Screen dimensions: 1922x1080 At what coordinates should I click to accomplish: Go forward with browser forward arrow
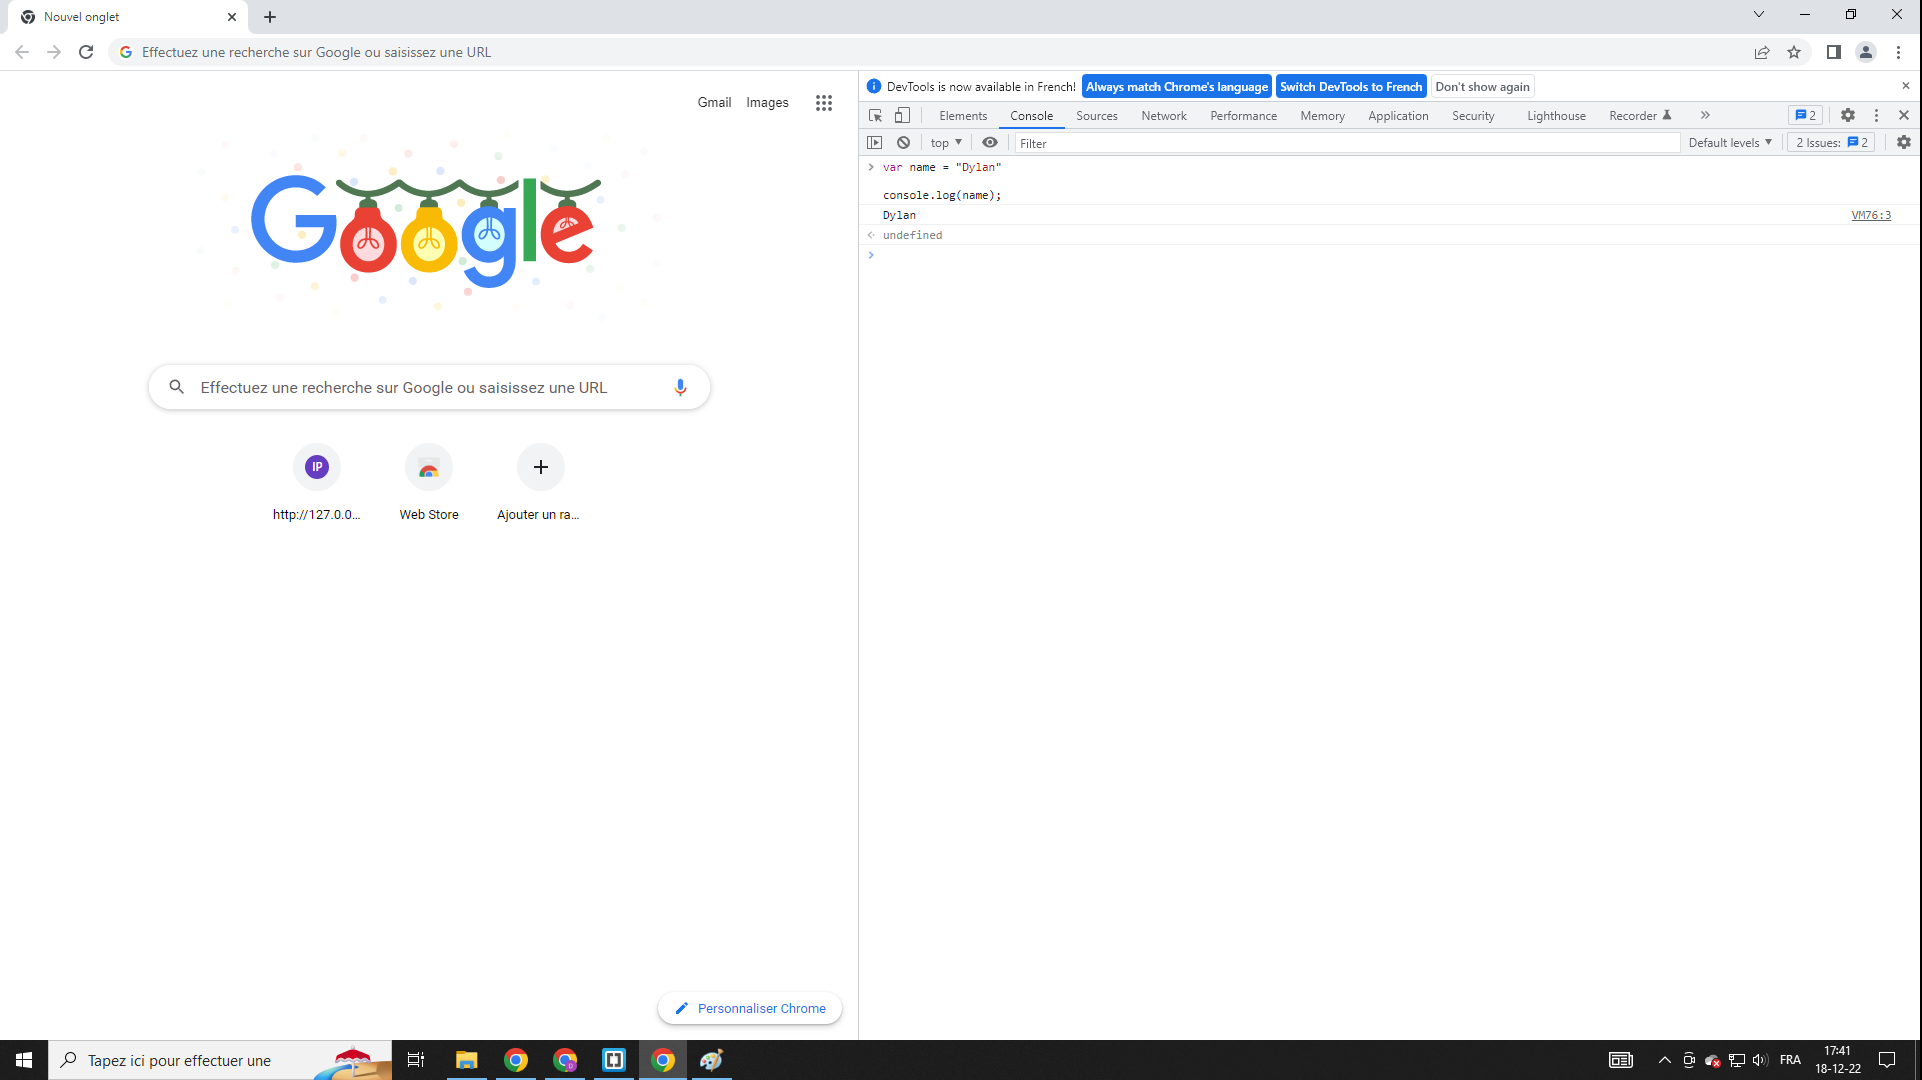[x=54, y=52]
